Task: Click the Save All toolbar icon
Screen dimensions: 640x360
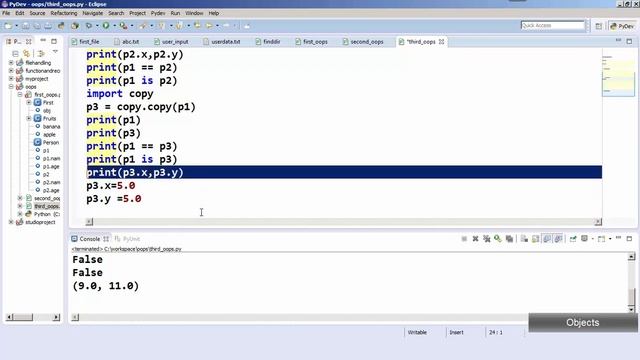Action: pos(37,26)
